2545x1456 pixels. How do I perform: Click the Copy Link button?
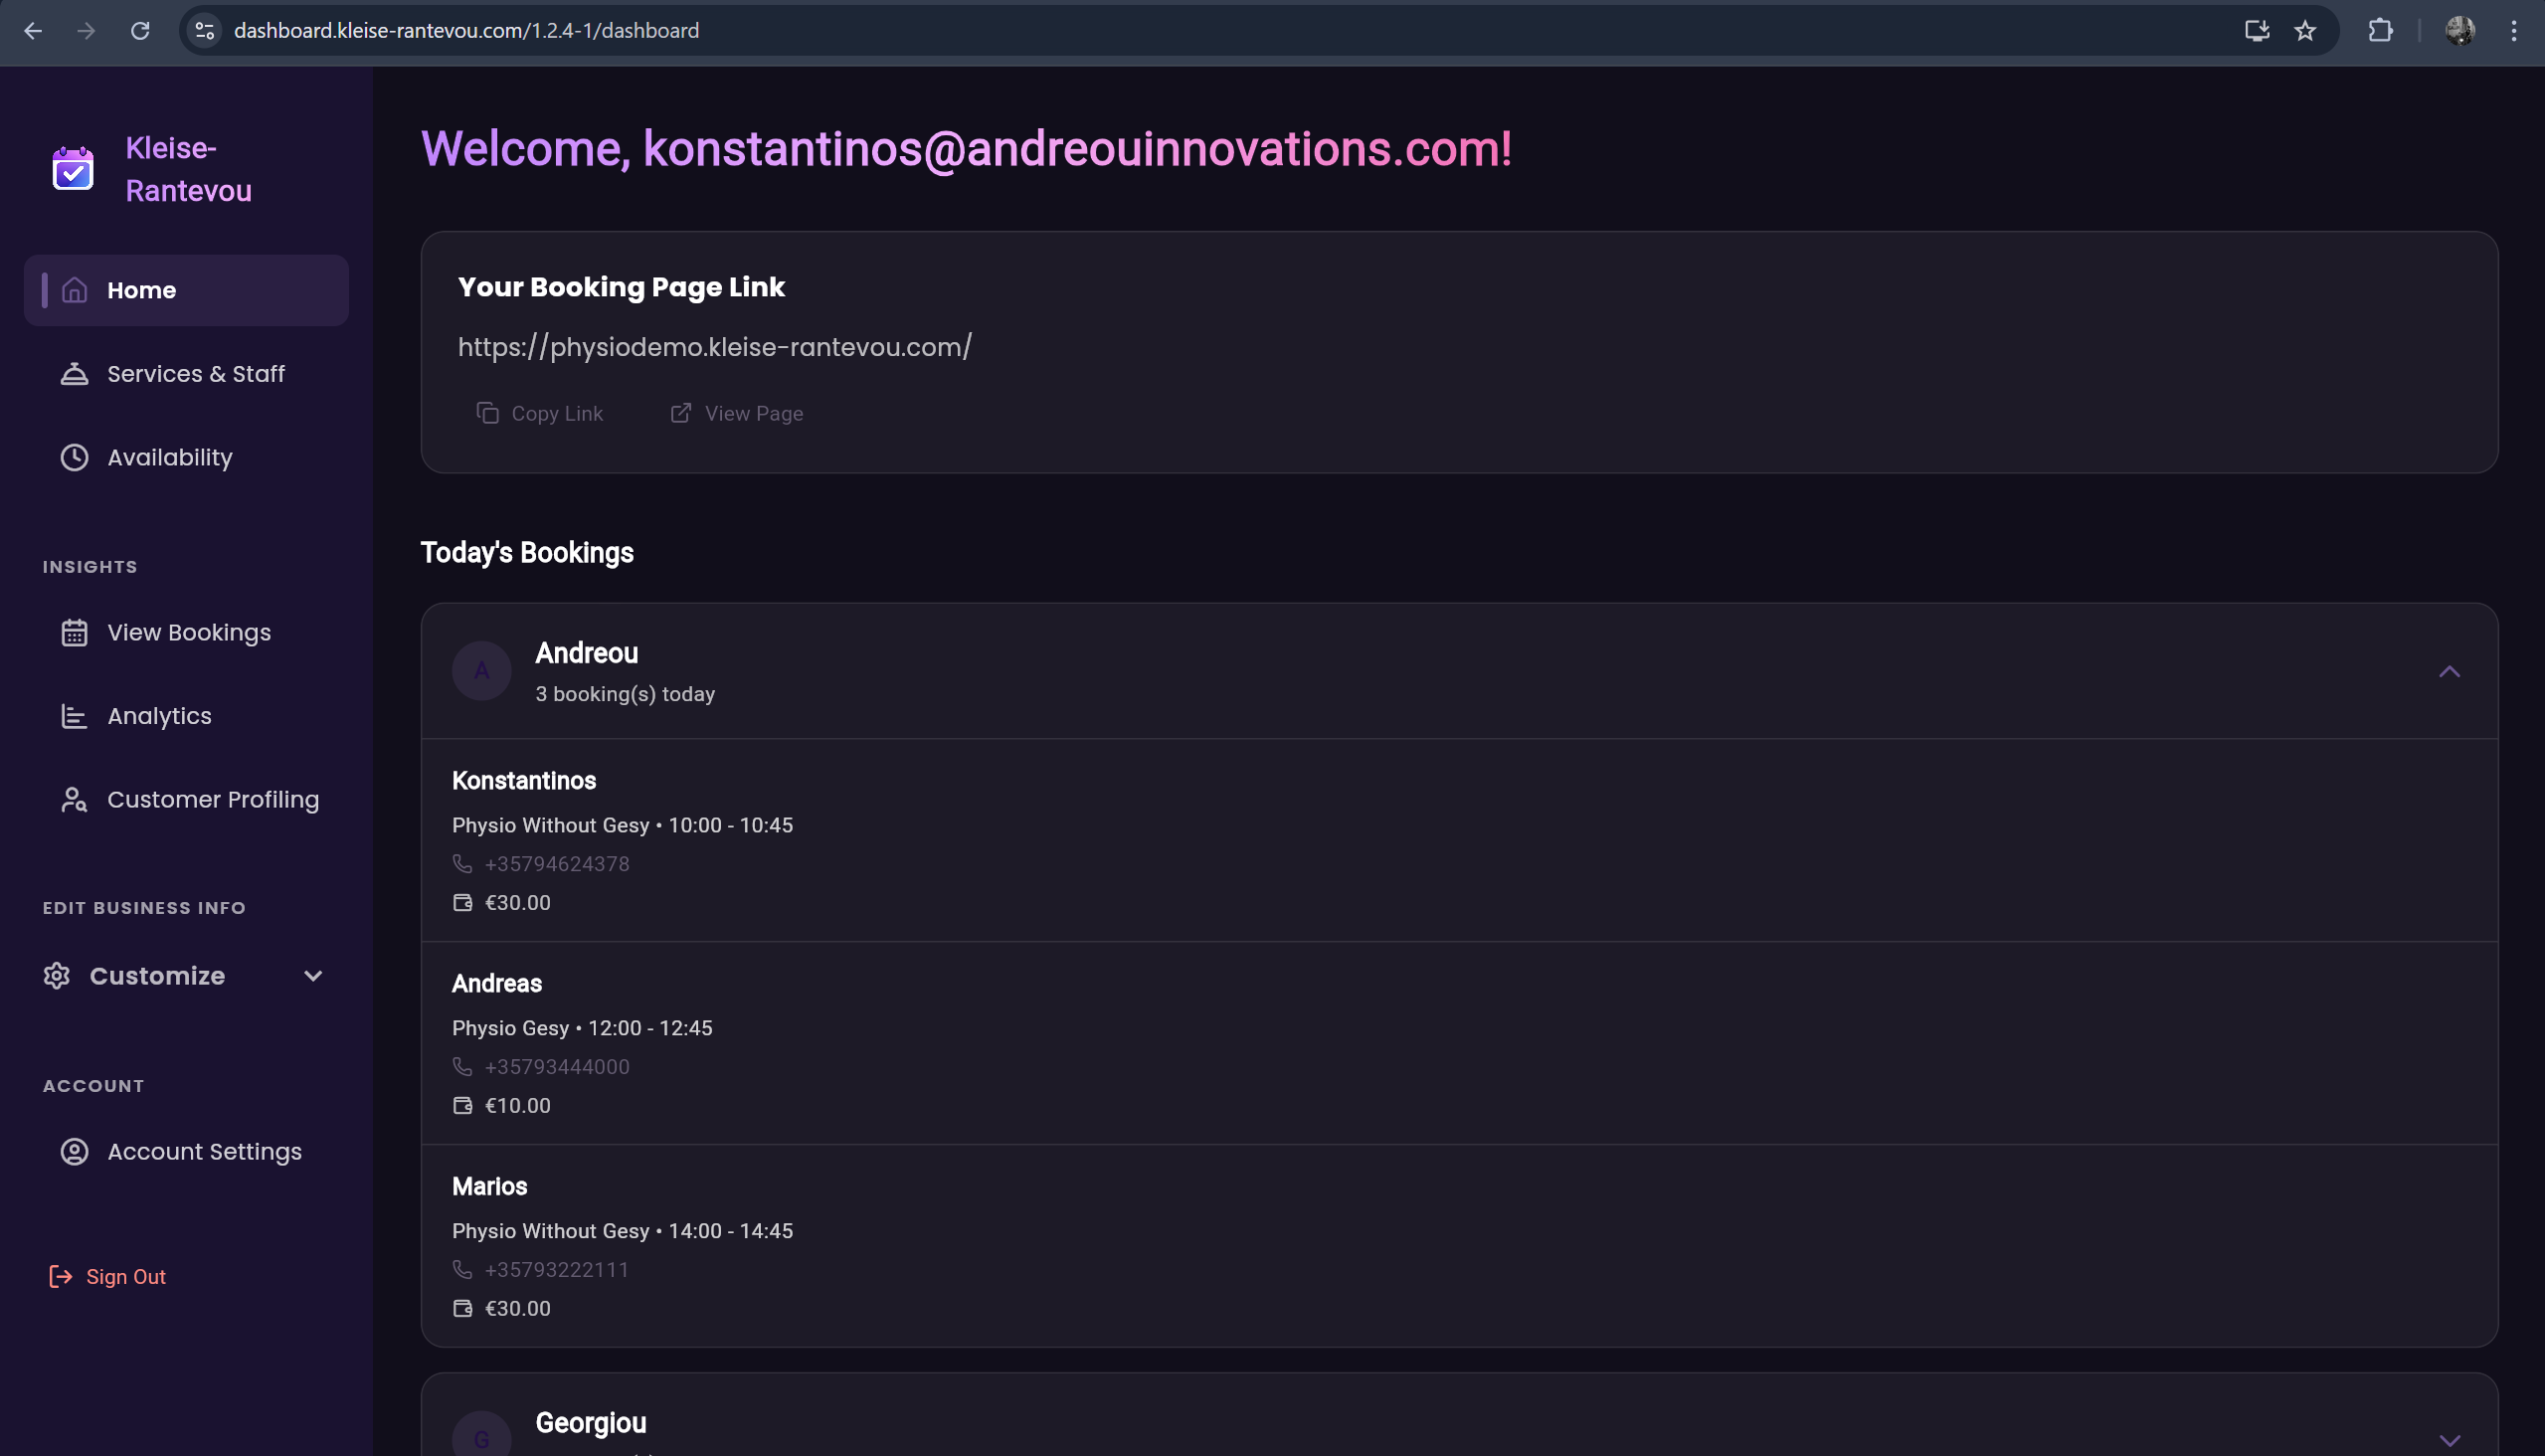tap(540, 413)
